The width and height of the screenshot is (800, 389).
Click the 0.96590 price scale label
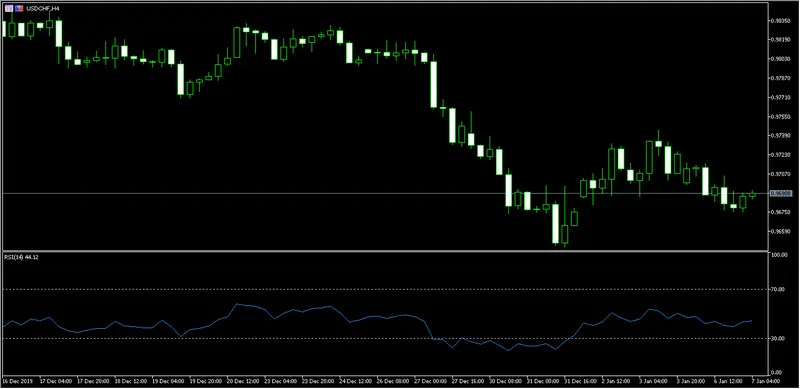[x=782, y=231]
